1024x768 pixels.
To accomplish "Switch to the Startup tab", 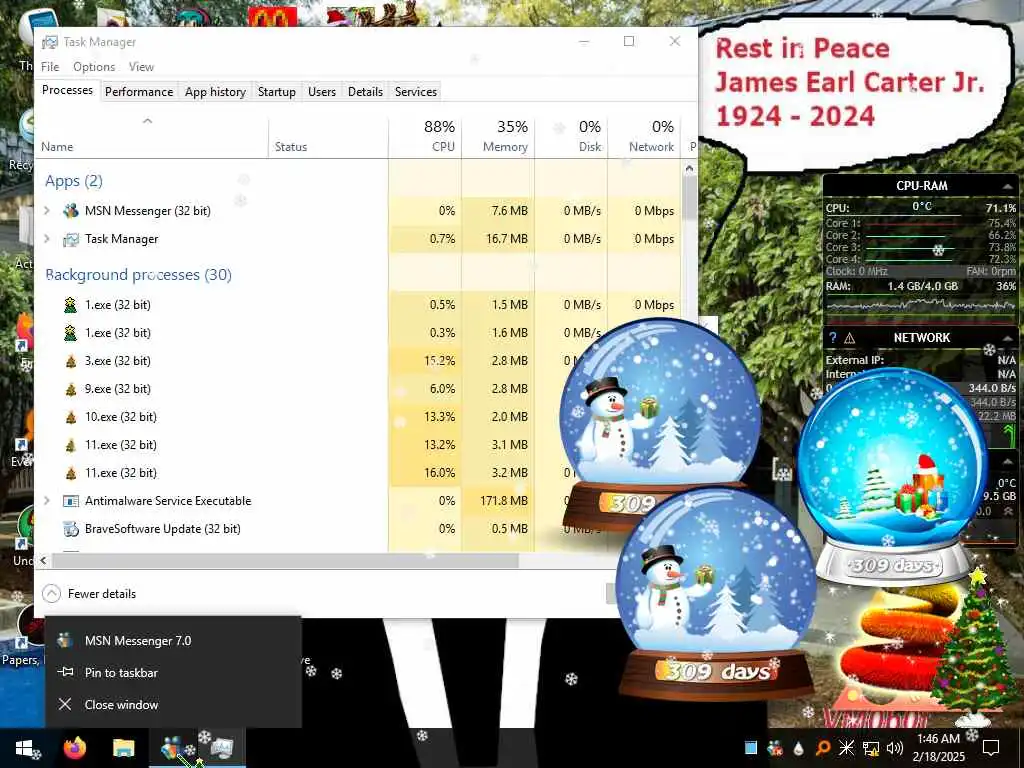I will [x=277, y=91].
